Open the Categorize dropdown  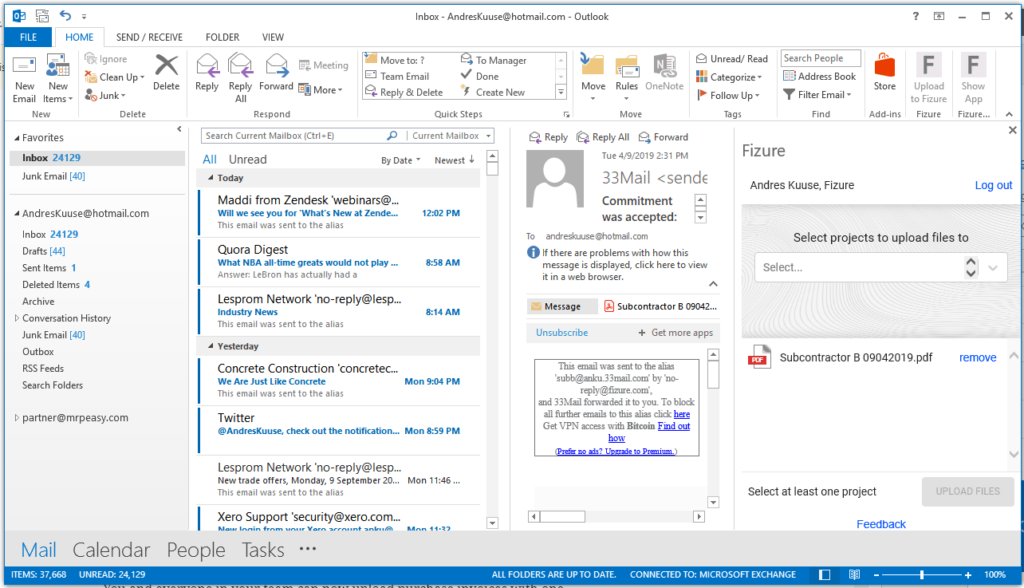pos(729,77)
